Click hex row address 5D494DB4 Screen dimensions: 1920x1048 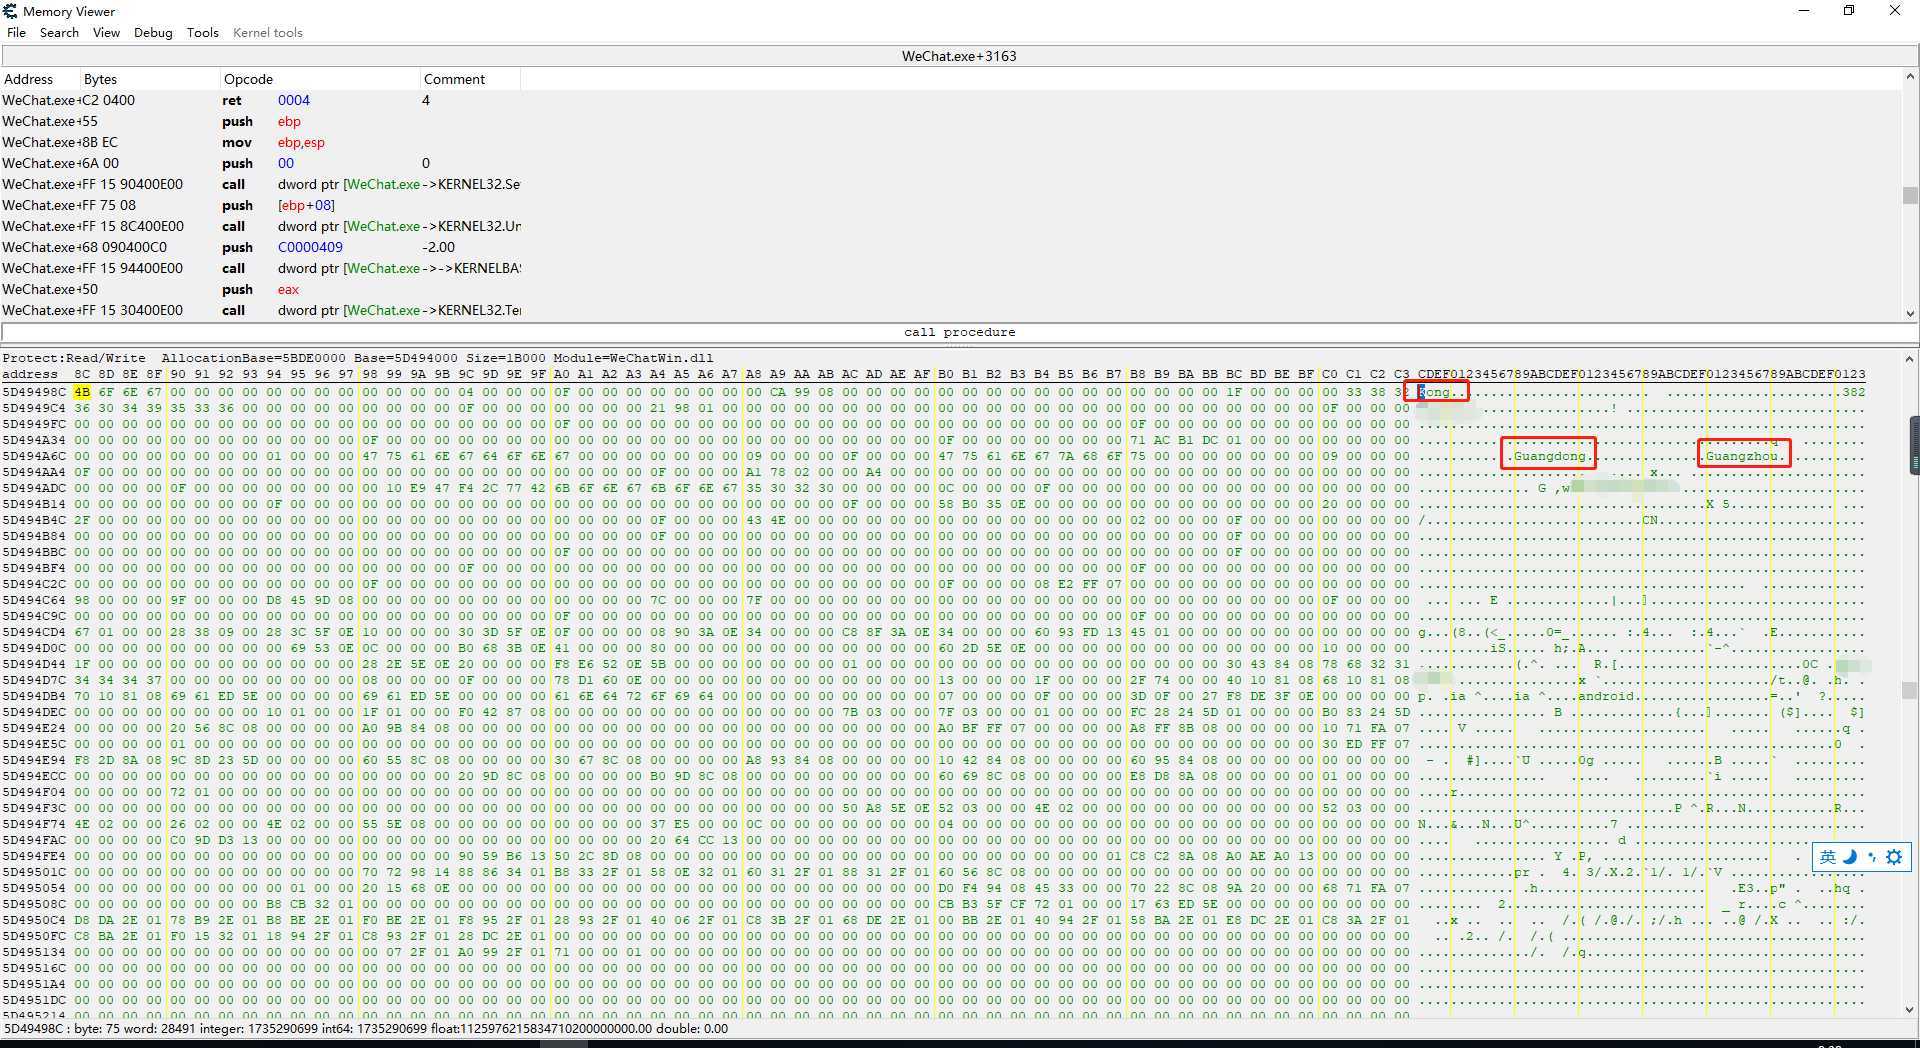coord(34,696)
